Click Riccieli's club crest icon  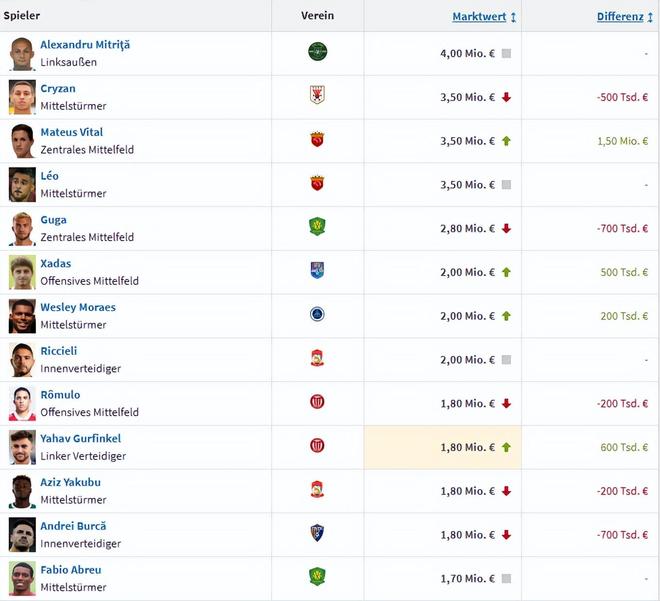coord(317,358)
